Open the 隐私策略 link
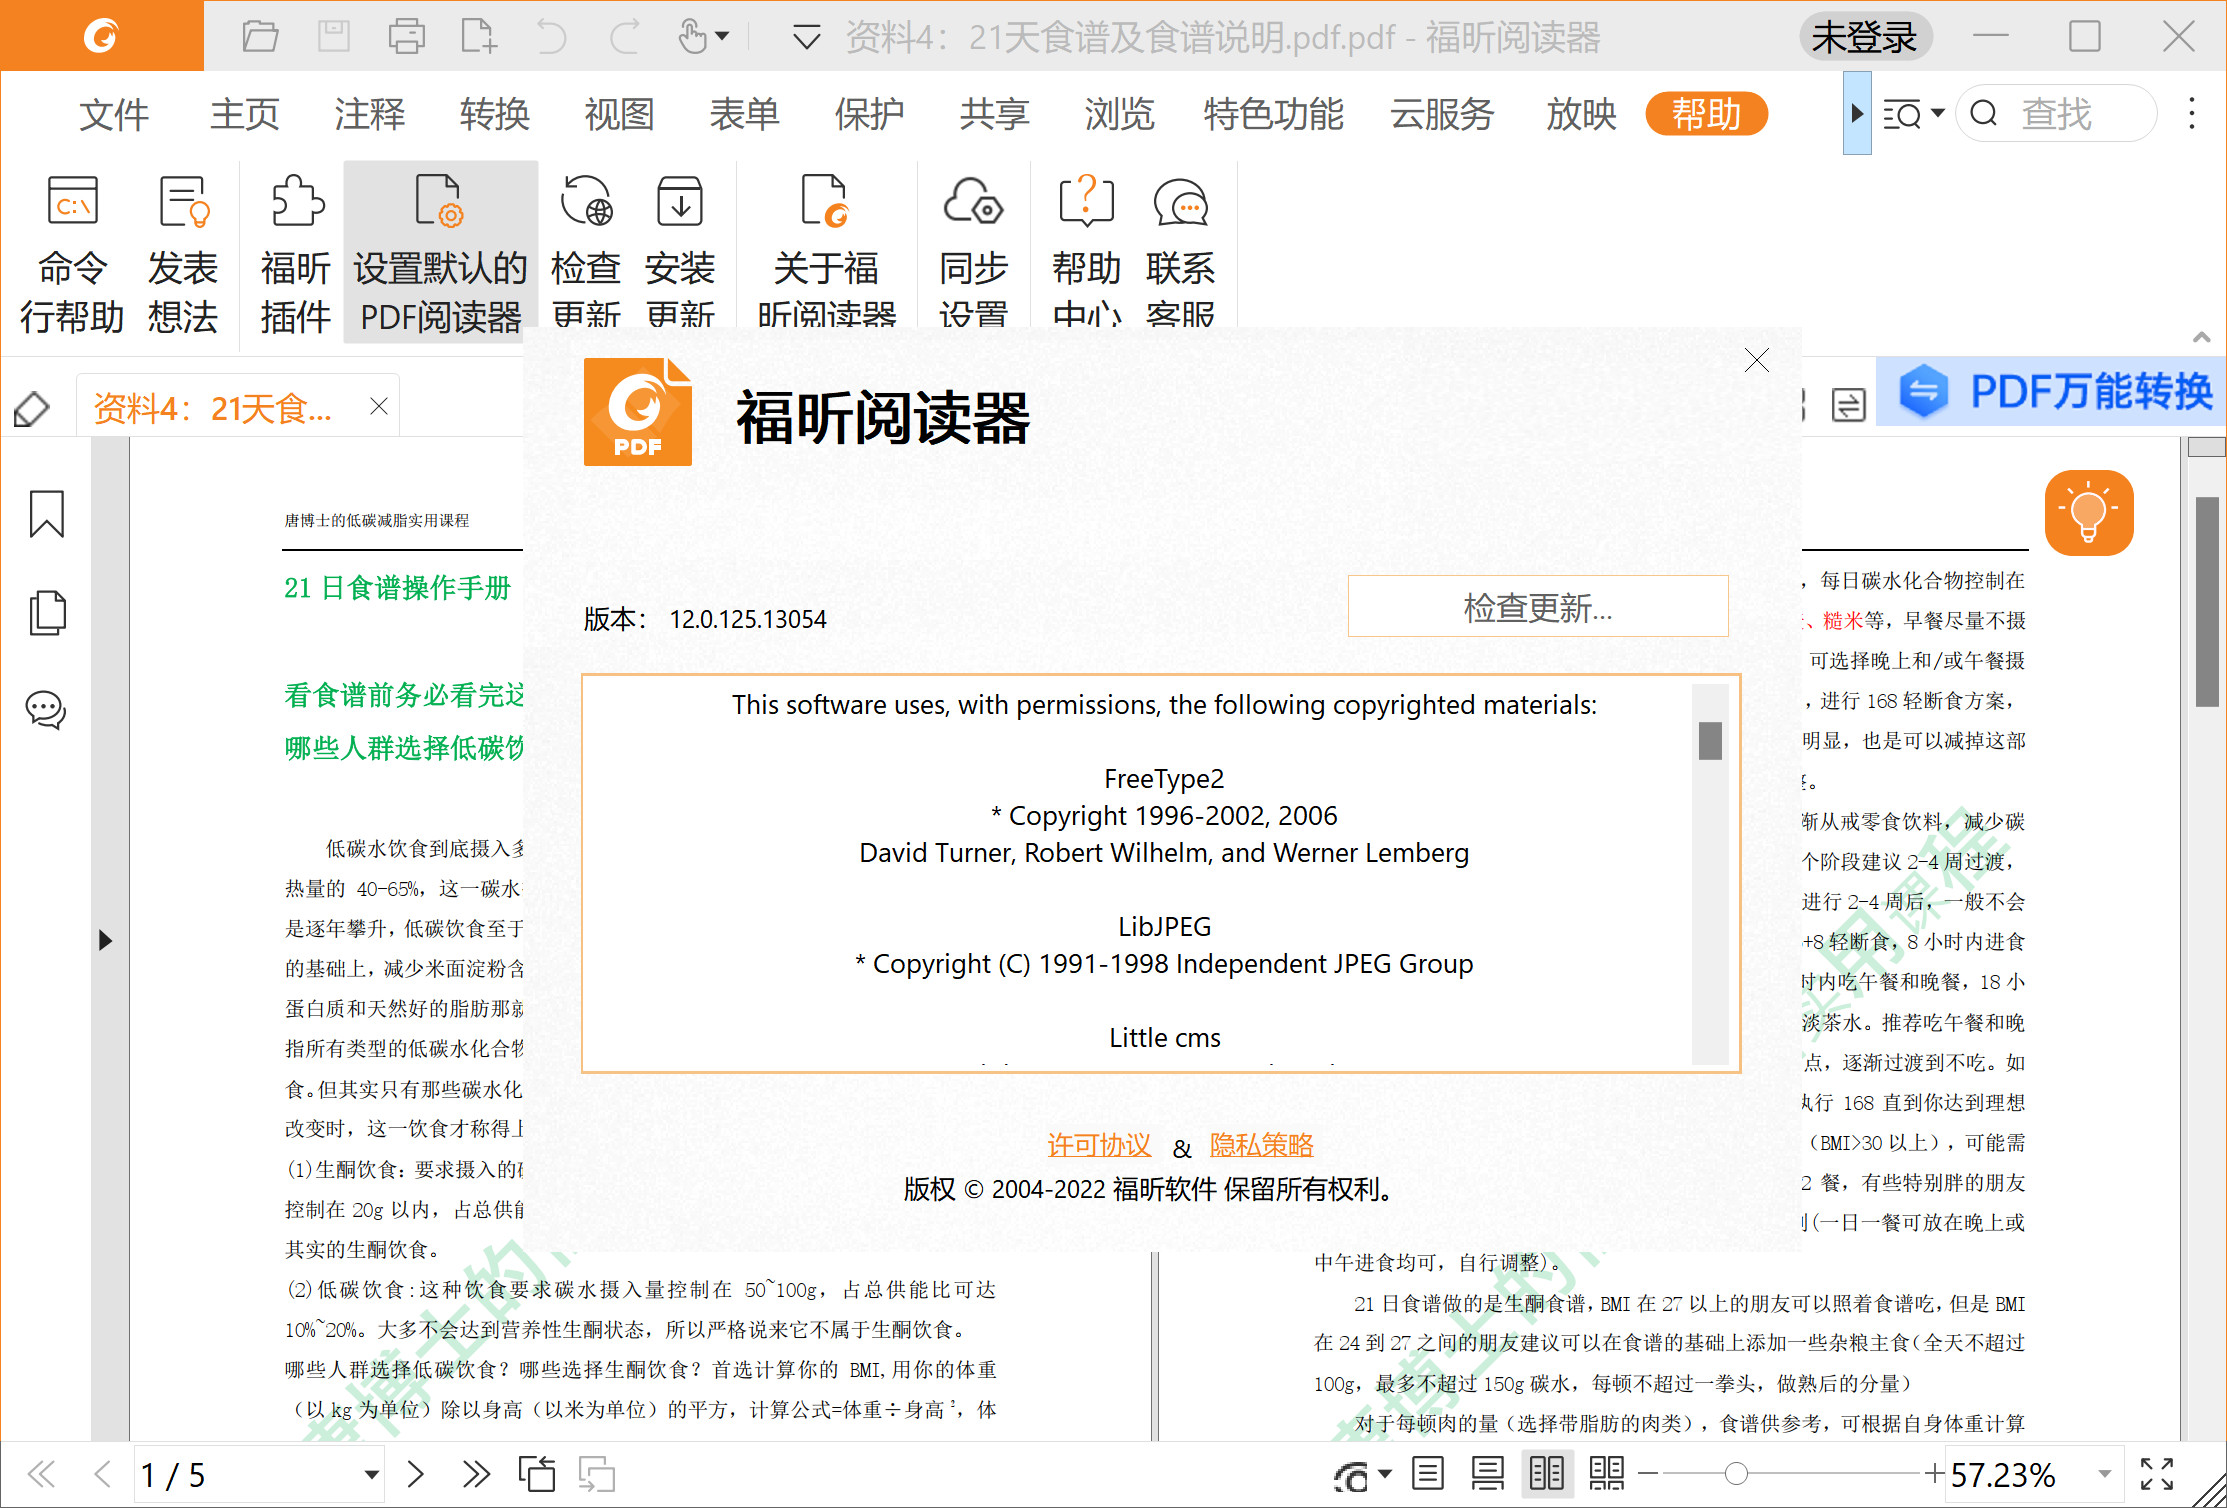The image size is (2227, 1508). (1262, 1145)
